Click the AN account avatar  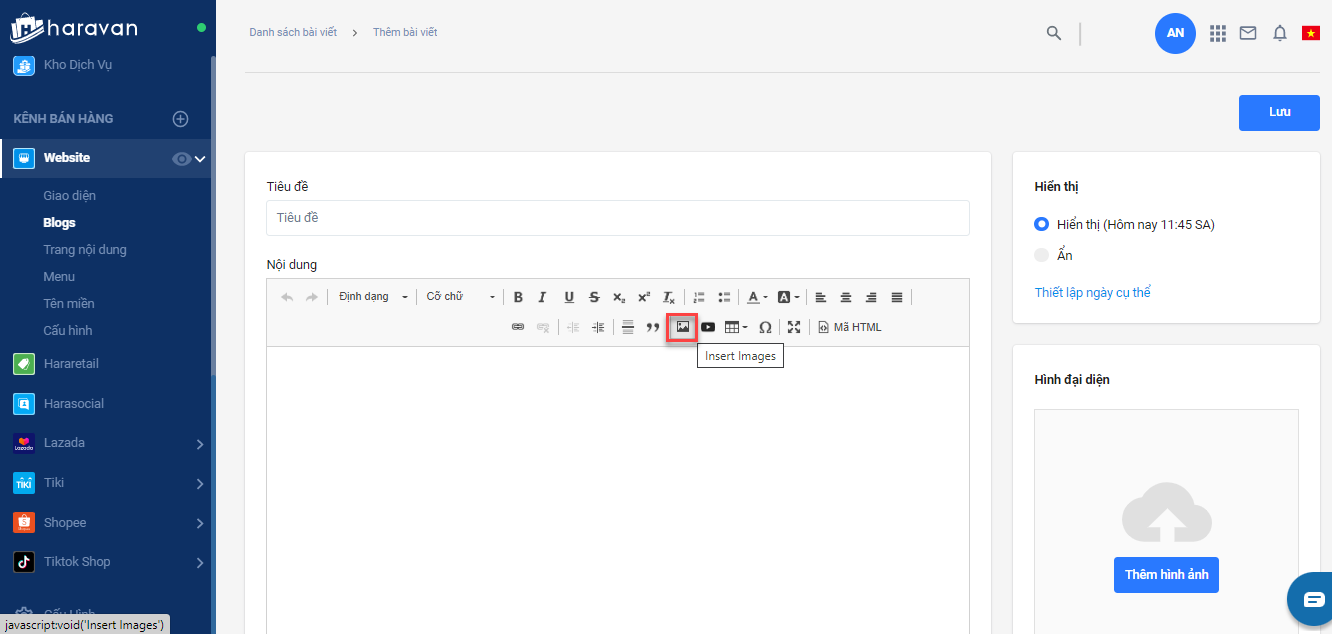(x=1176, y=33)
